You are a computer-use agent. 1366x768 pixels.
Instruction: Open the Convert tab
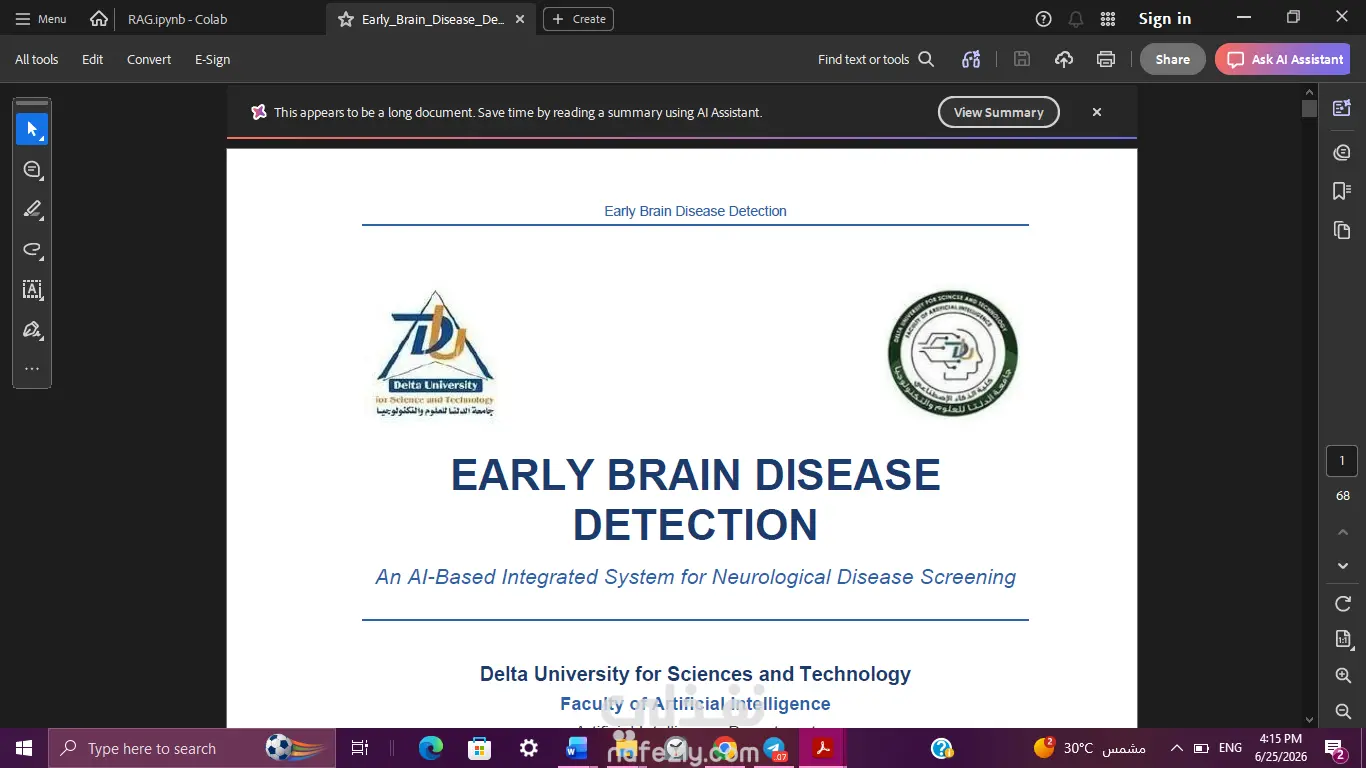[149, 59]
